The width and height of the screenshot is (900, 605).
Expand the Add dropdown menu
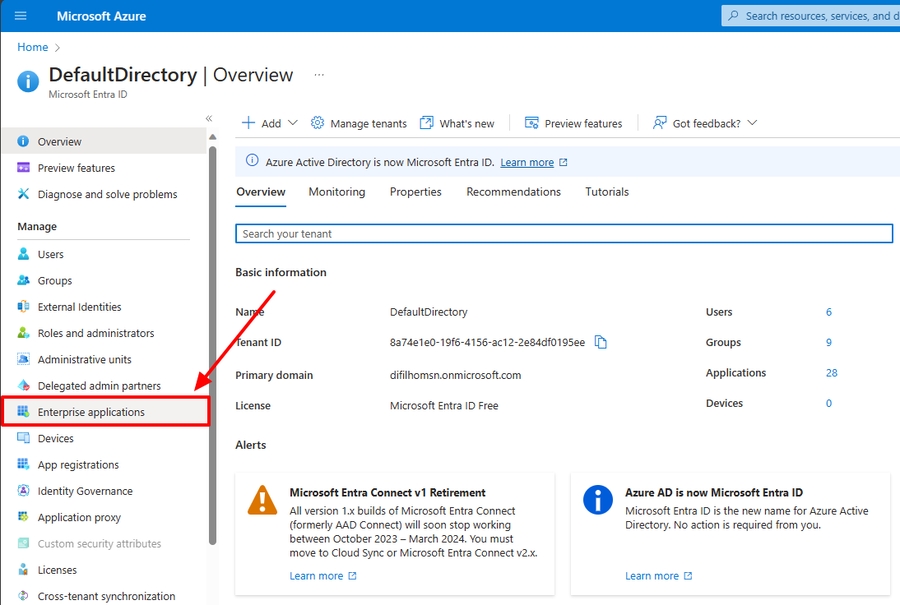tap(292, 123)
